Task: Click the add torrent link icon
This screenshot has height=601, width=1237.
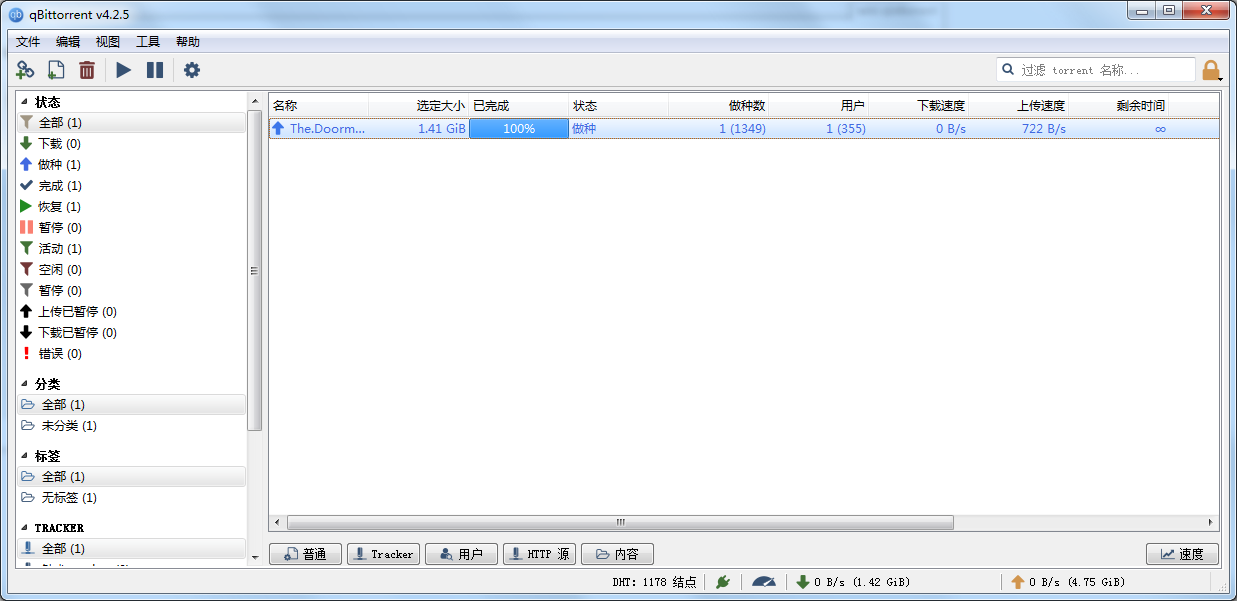Action: tap(25, 70)
